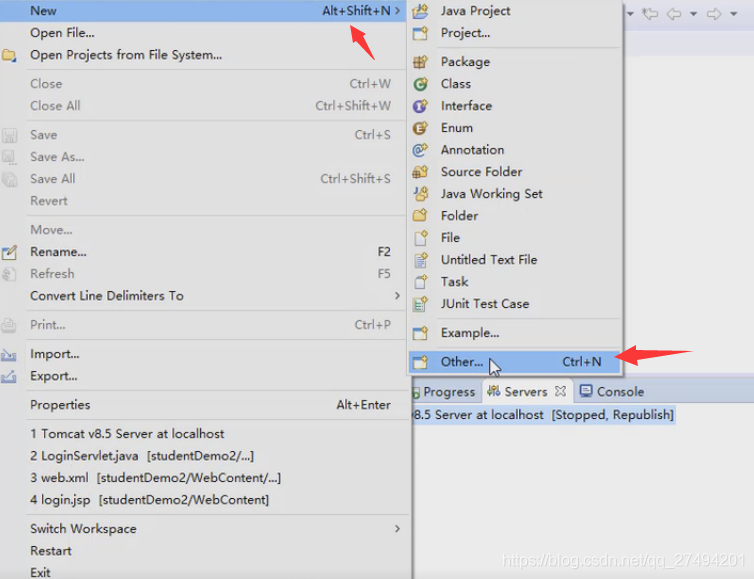Click the Package icon
This screenshot has width=754, height=579.
click(420, 62)
